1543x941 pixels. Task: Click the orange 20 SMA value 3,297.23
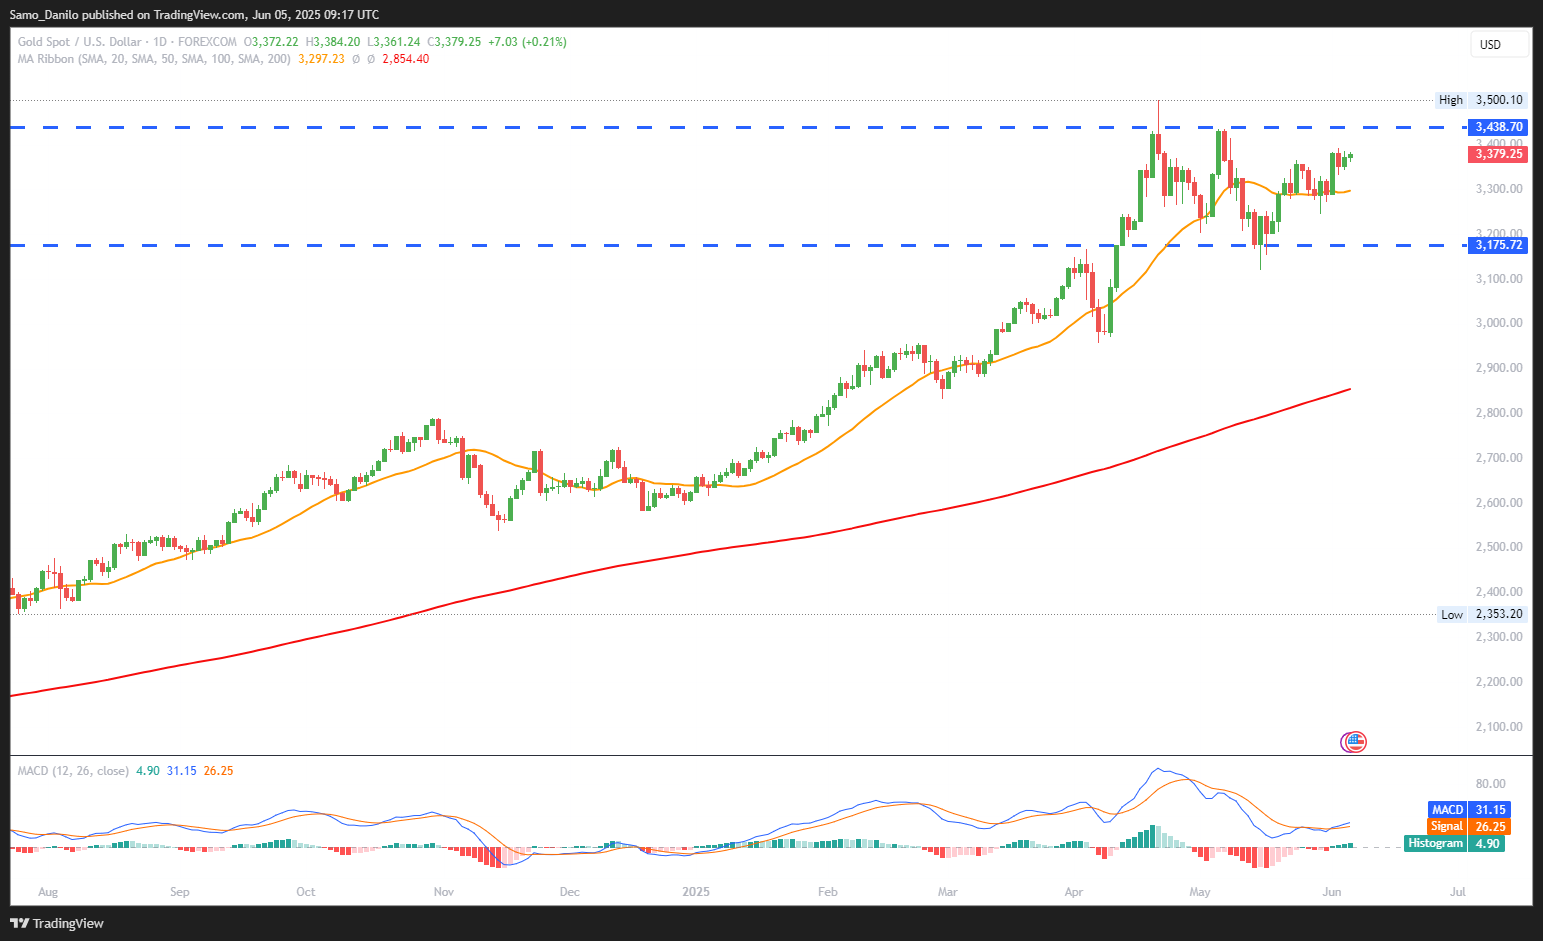point(321,59)
